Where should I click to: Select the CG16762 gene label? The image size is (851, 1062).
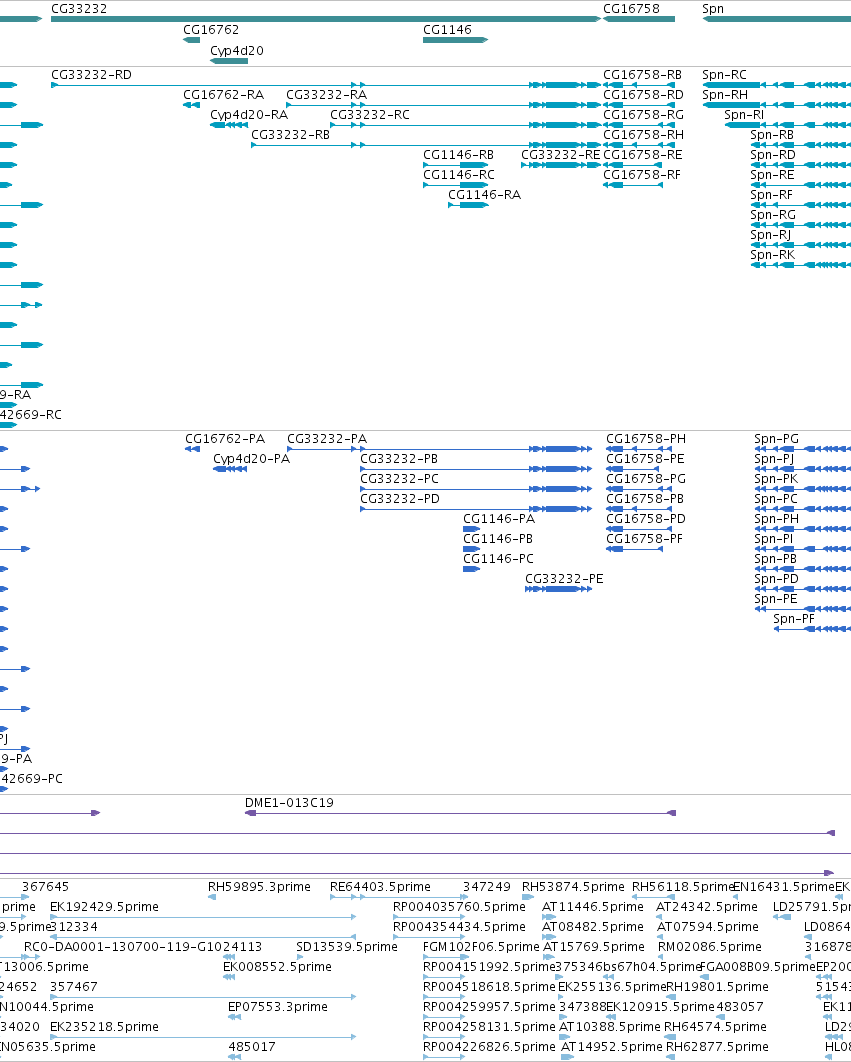pyautogui.click(x=211, y=30)
